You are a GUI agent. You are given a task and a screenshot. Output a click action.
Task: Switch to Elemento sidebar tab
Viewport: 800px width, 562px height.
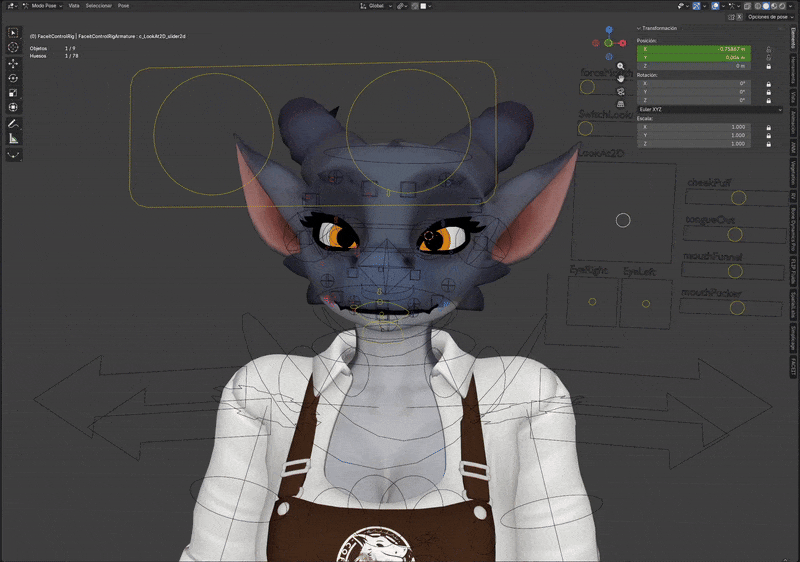pyautogui.click(x=793, y=38)
